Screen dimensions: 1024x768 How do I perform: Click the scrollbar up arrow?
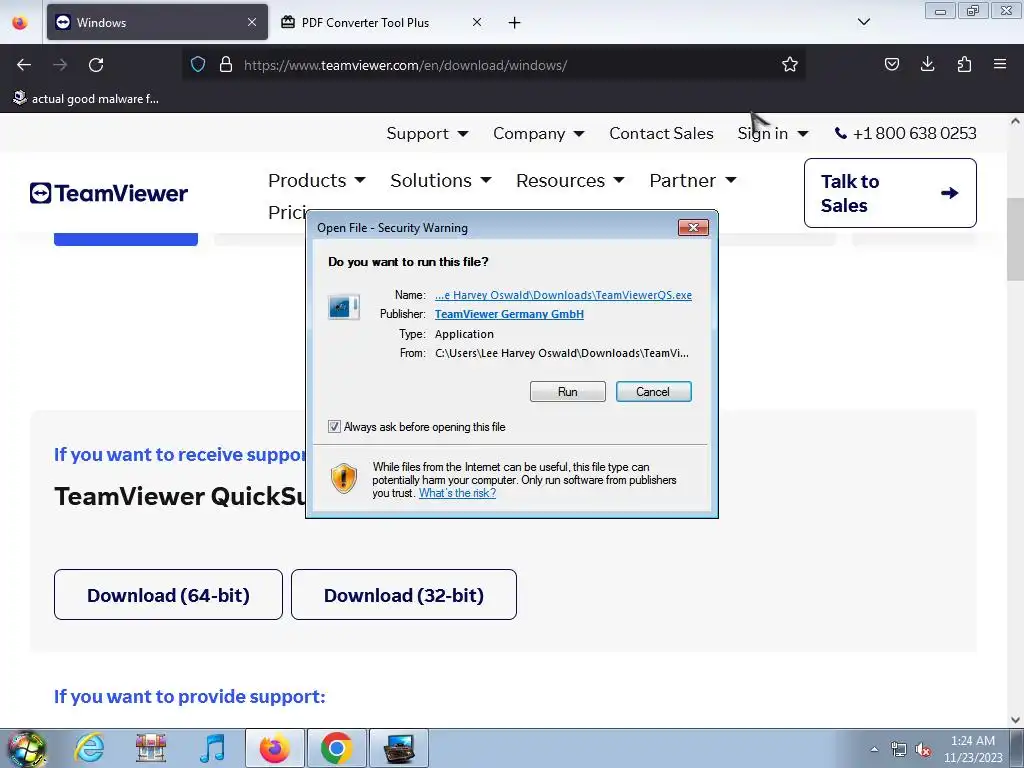pos(1015,121)
